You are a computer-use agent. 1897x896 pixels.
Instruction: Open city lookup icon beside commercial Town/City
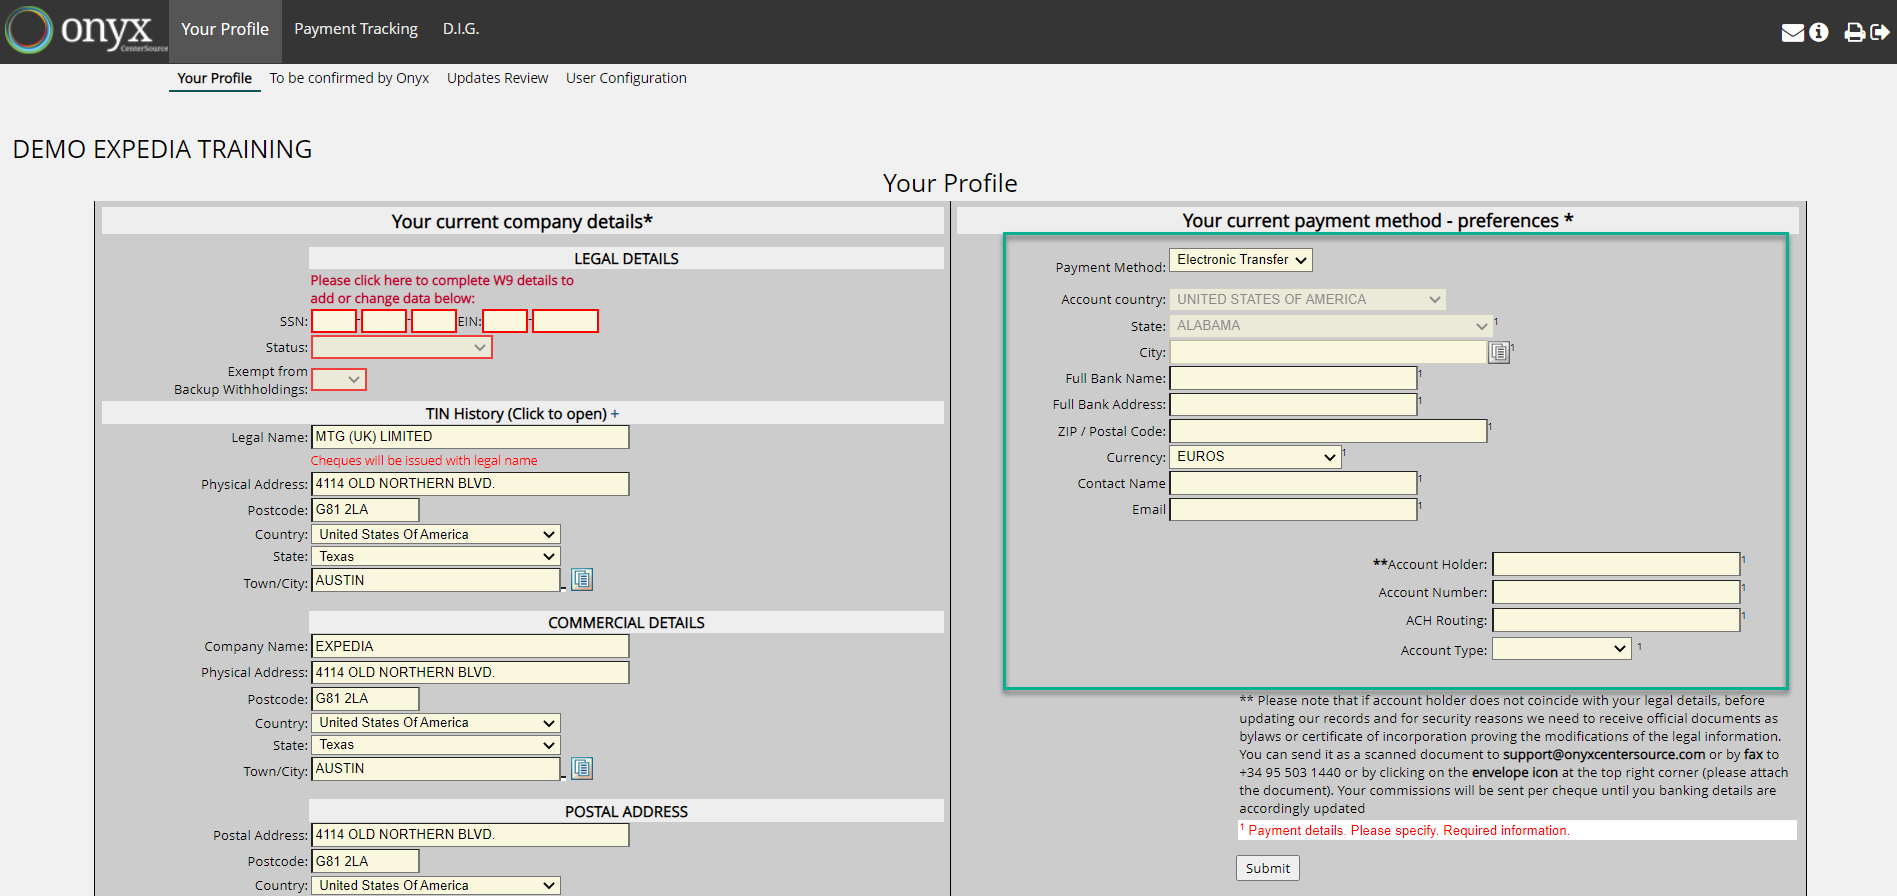[582, 768]
